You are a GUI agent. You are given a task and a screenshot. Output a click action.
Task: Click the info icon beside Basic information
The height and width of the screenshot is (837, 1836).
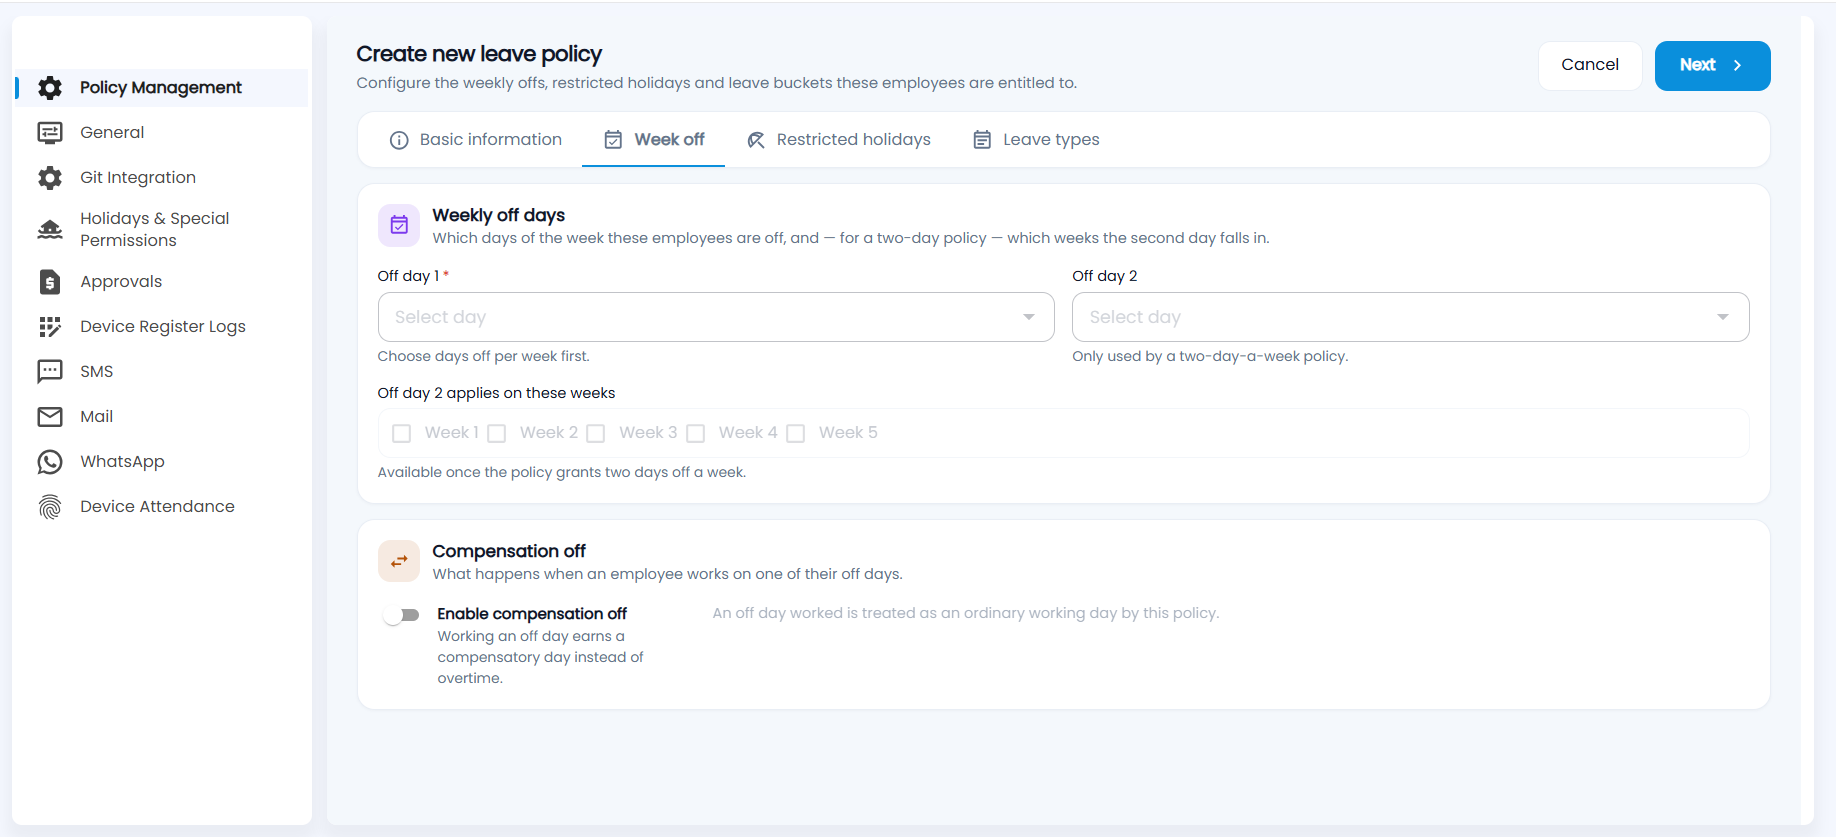coord(399,140)
